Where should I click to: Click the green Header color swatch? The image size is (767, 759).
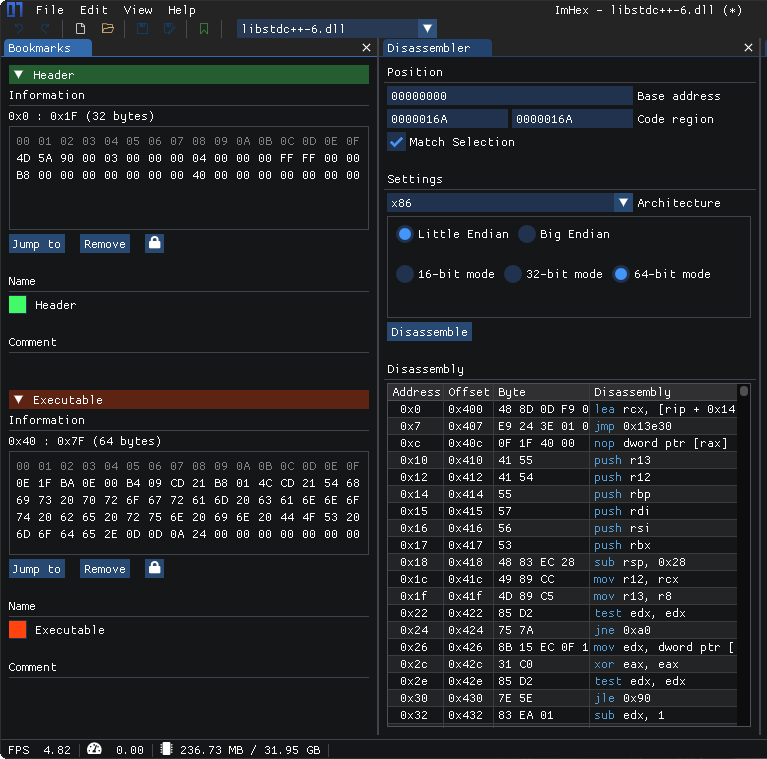coord(17,305)
